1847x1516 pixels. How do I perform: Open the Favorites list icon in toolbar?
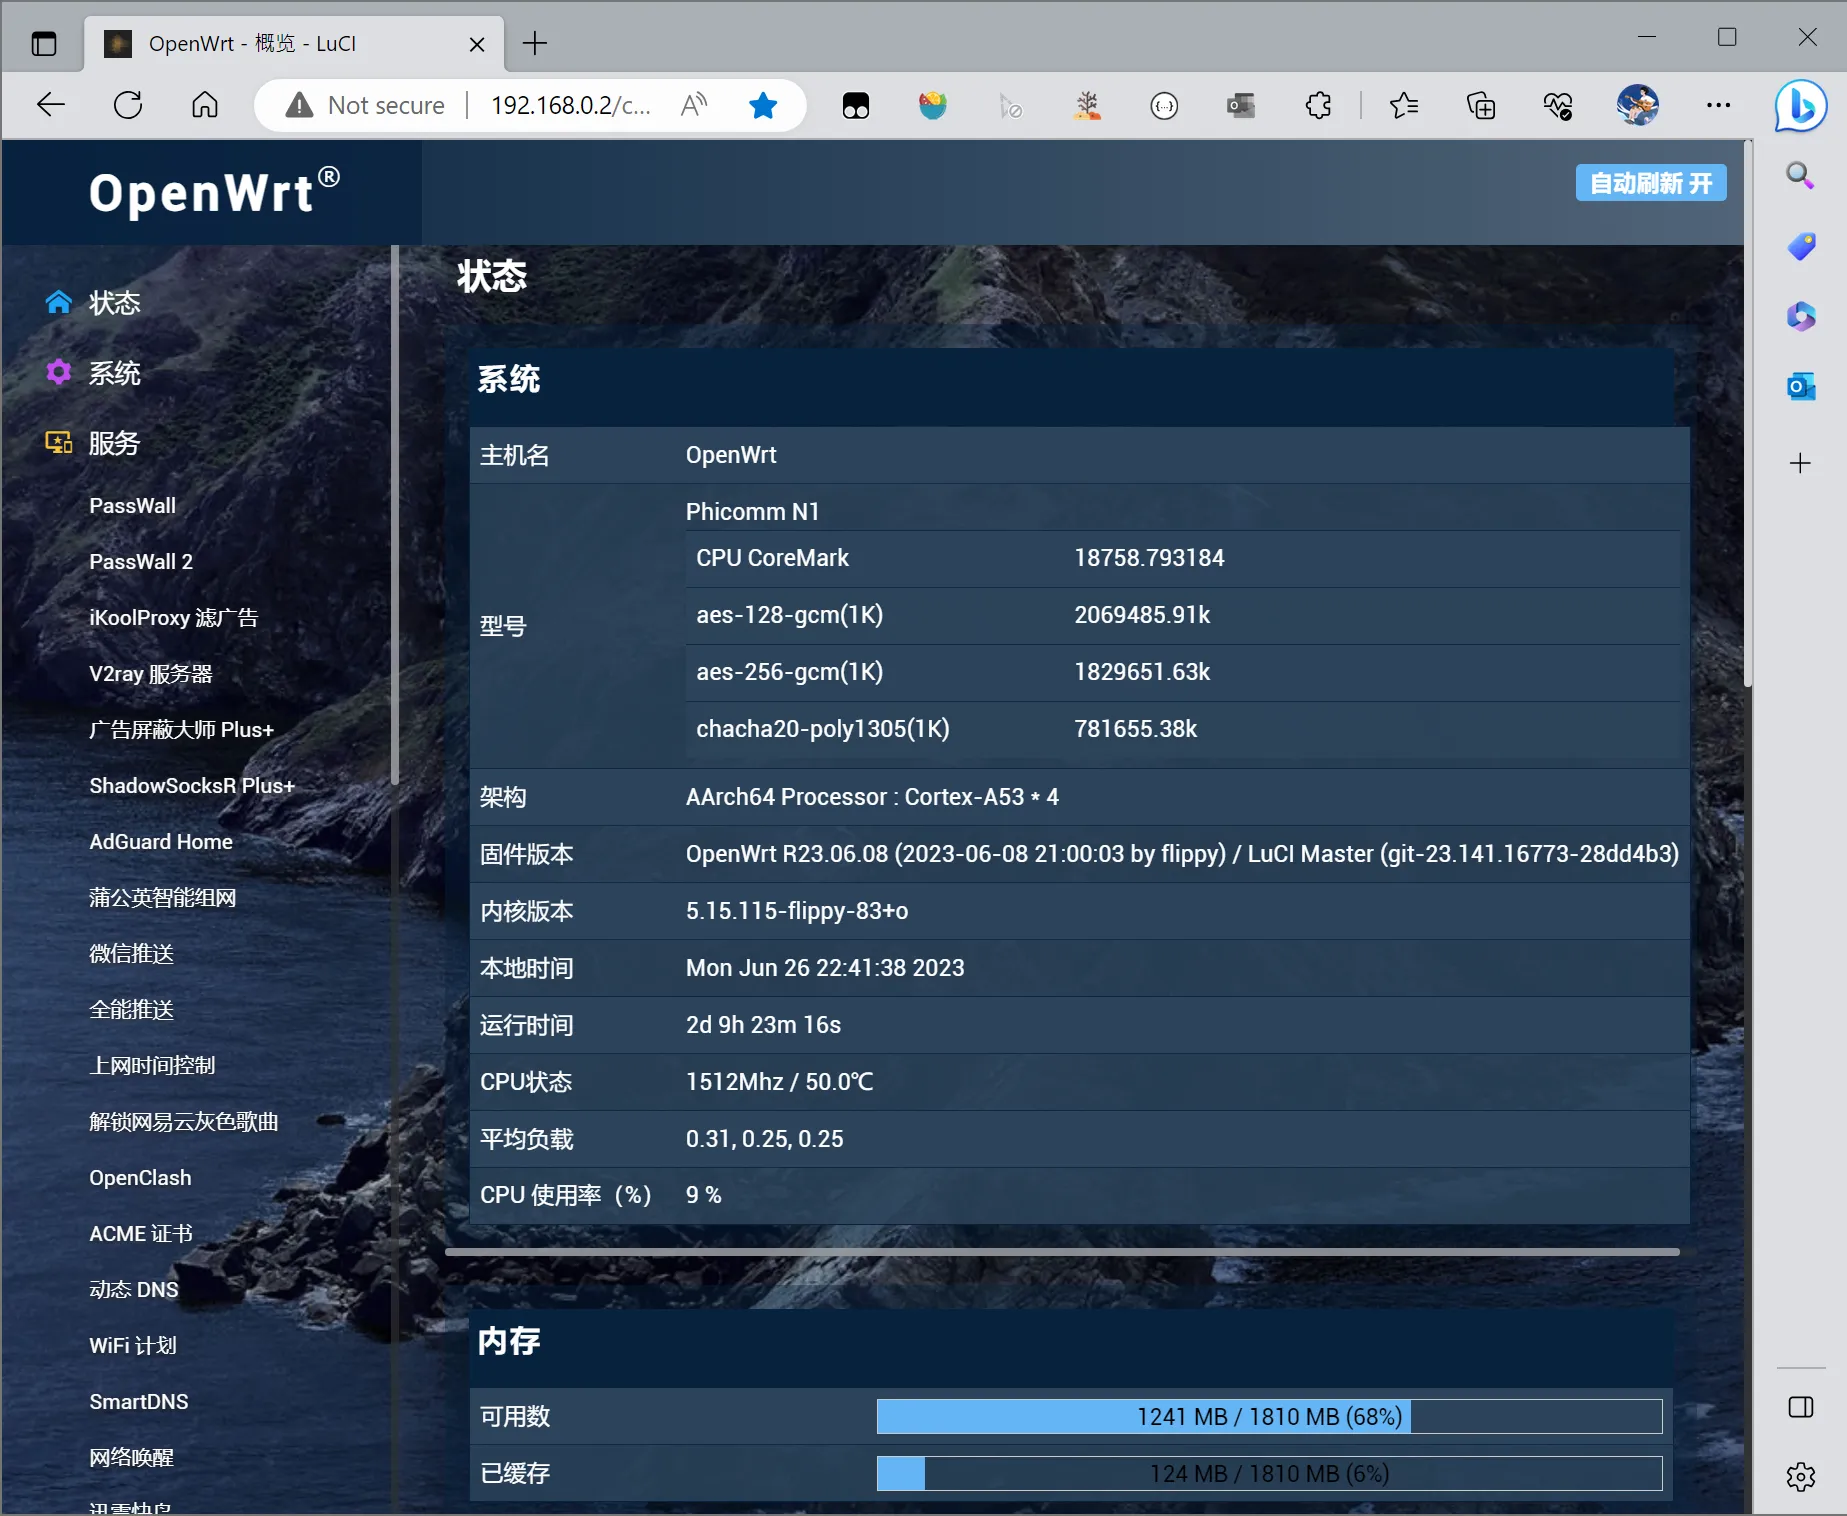click(1404, 105)
